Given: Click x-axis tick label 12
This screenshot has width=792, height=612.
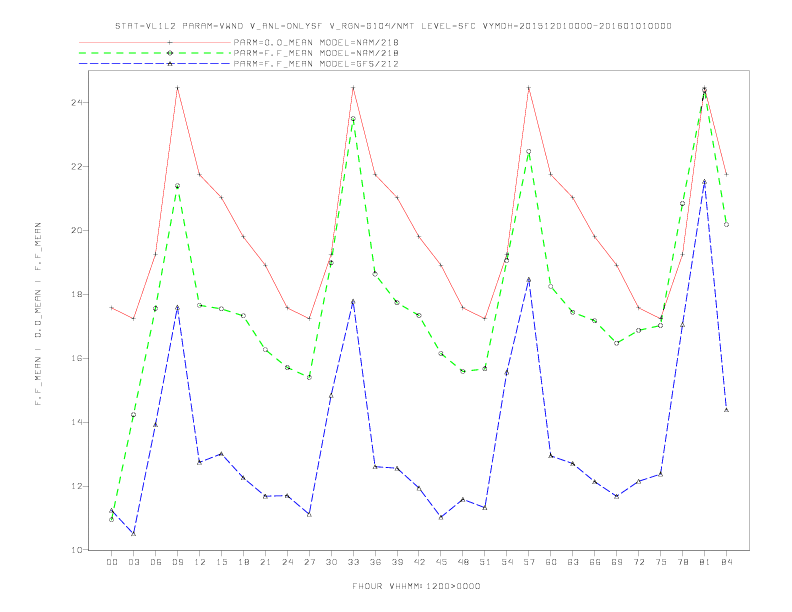Looking at the screenshot, I should [x=200, y=562].
